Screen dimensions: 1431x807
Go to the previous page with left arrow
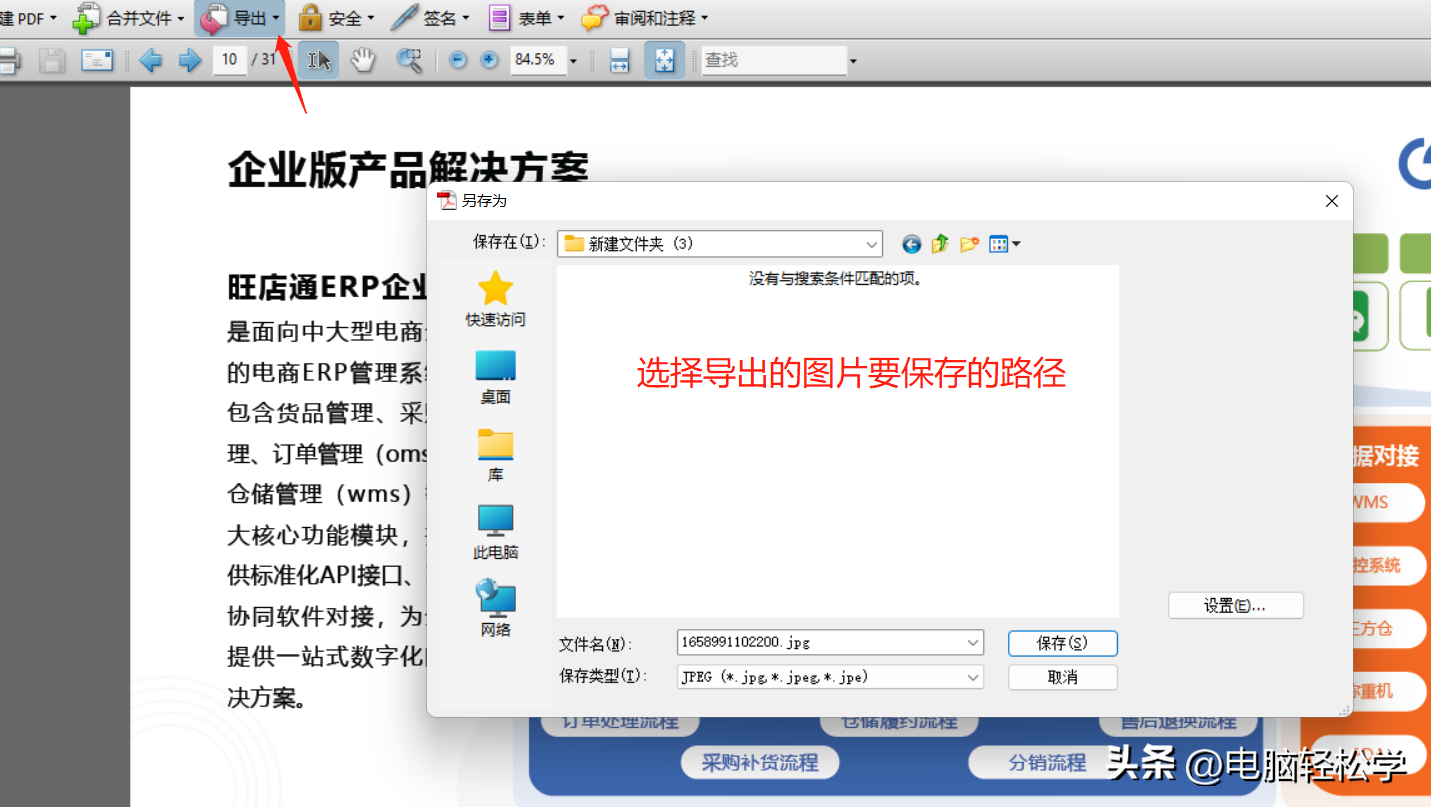(x=151, y=60)
